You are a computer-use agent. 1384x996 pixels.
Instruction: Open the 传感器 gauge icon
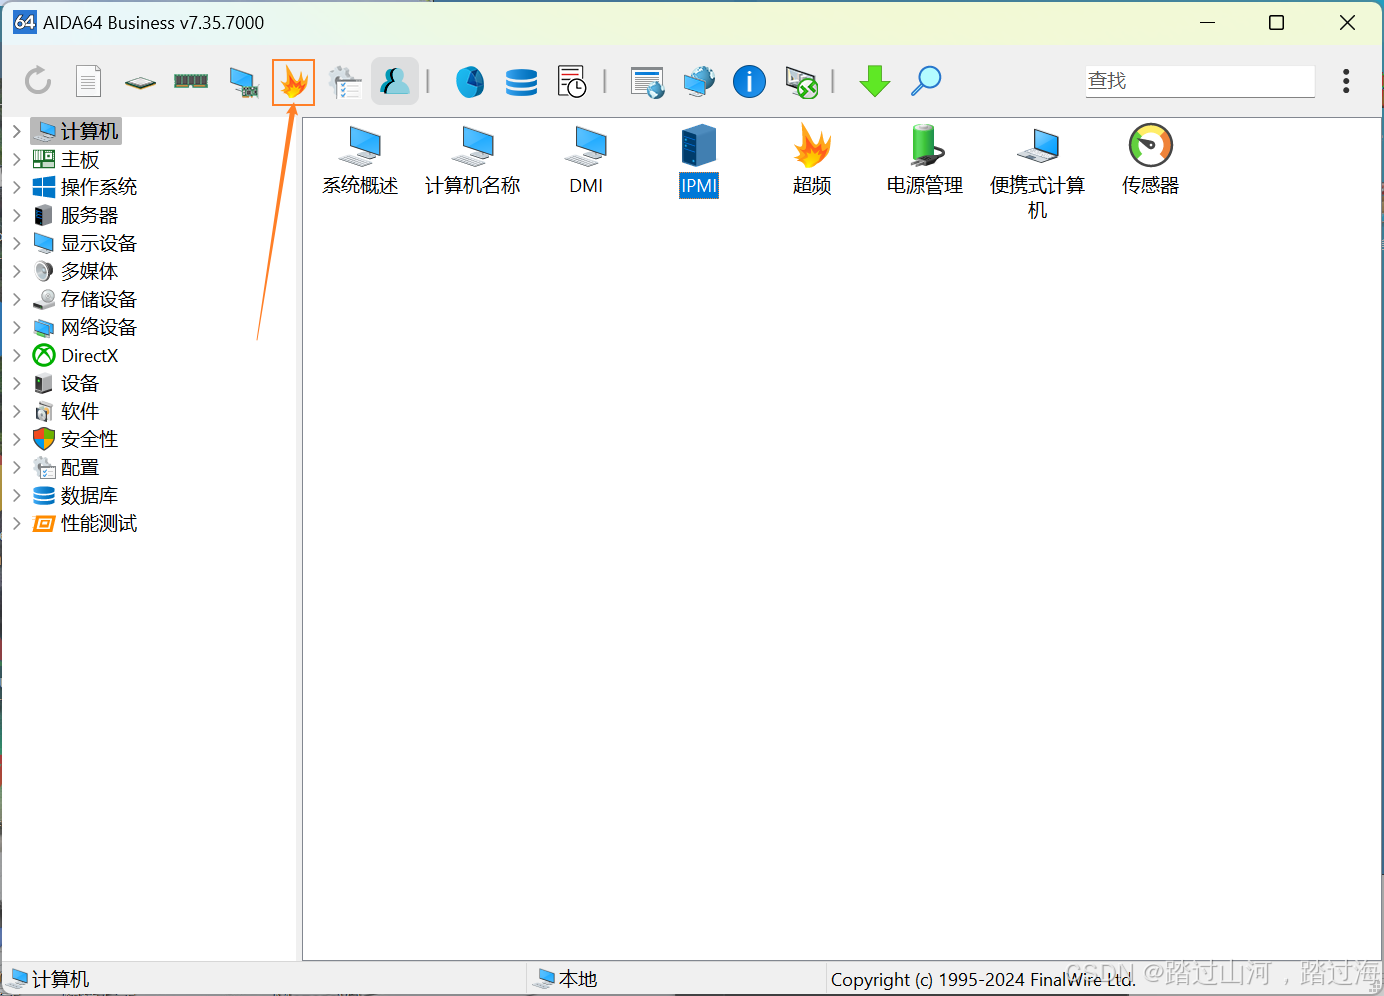[1151, 160]
